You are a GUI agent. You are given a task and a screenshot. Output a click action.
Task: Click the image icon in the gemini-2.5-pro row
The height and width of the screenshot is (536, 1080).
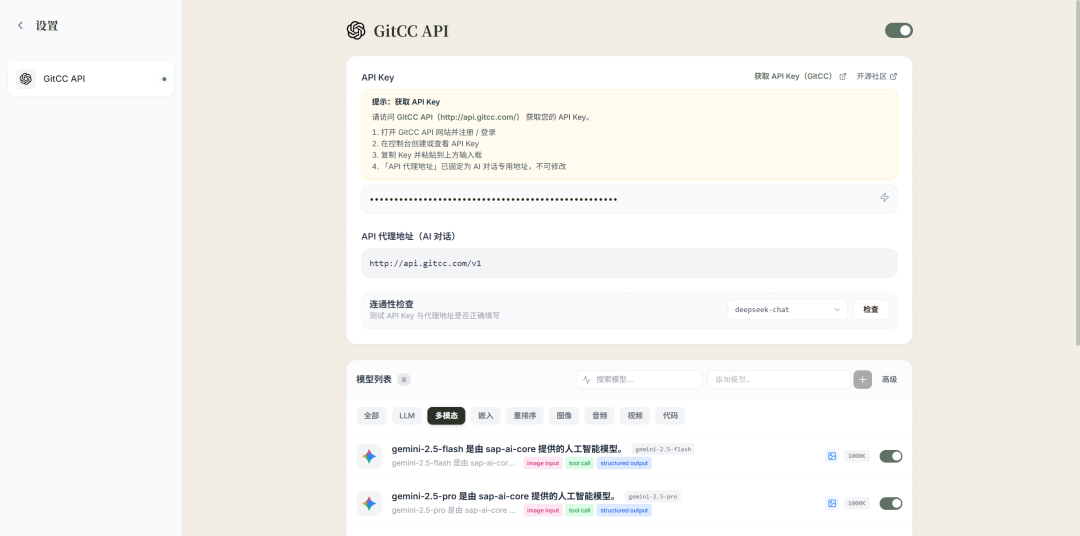pyautogui.click(x=832, y=504)
